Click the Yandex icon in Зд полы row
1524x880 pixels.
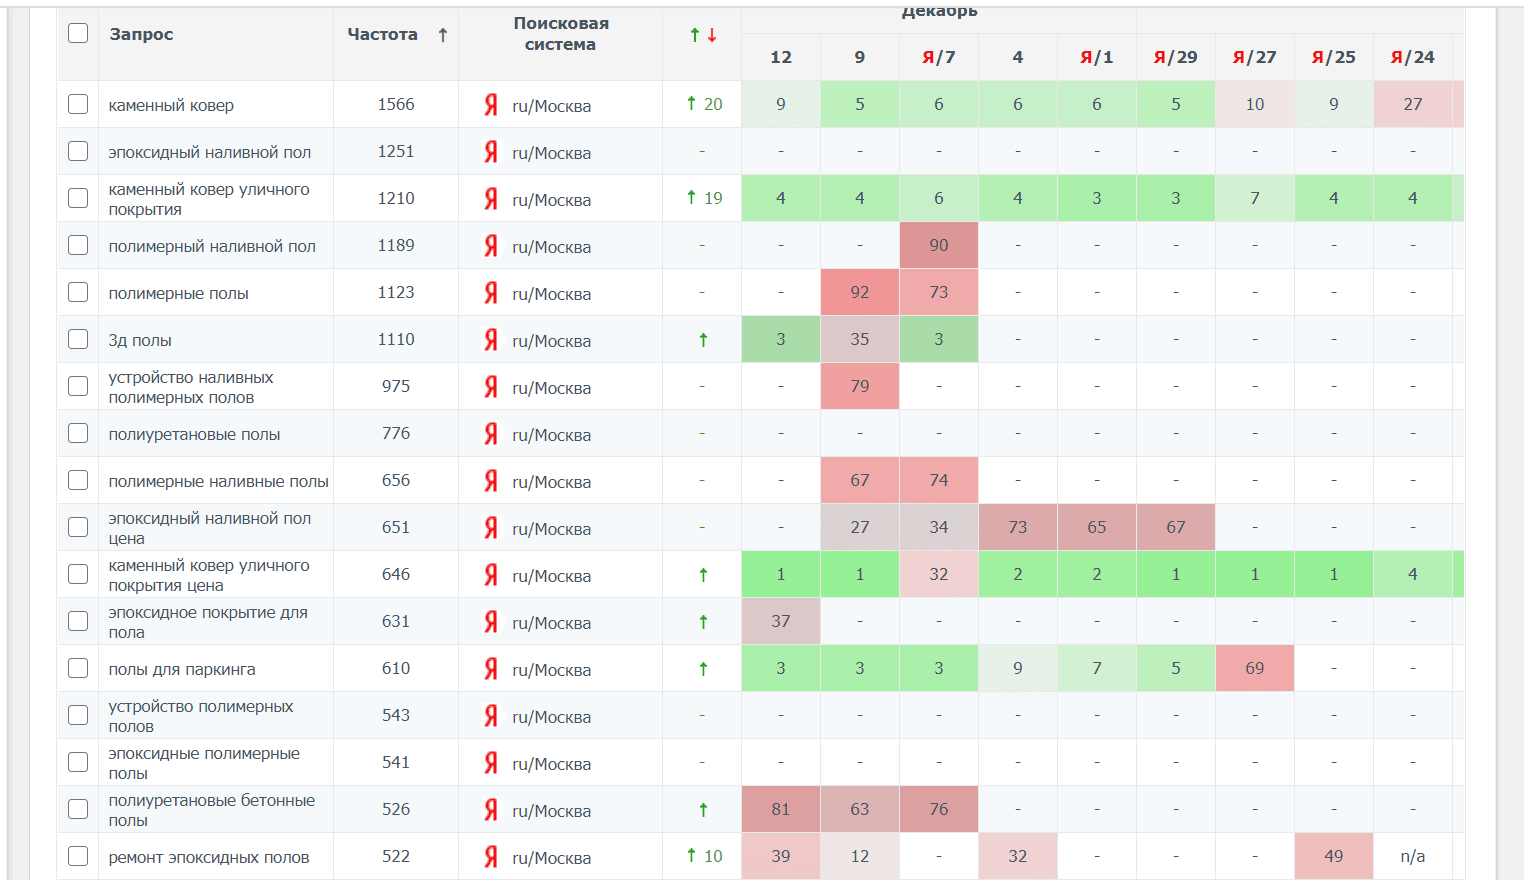point(491,340)
